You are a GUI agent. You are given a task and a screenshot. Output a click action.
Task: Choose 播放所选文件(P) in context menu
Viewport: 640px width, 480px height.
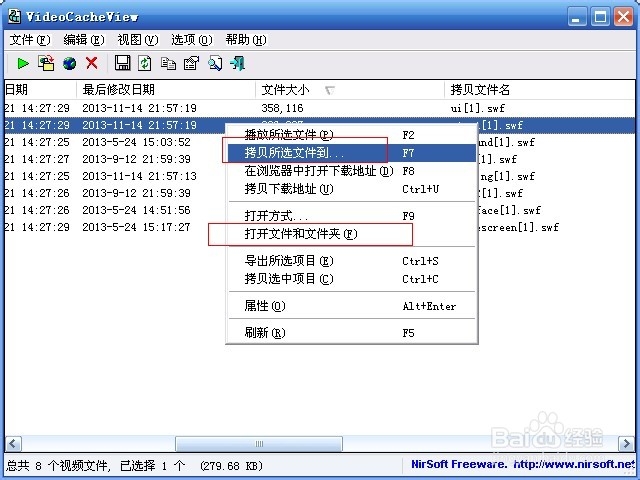tap(352, 135)
